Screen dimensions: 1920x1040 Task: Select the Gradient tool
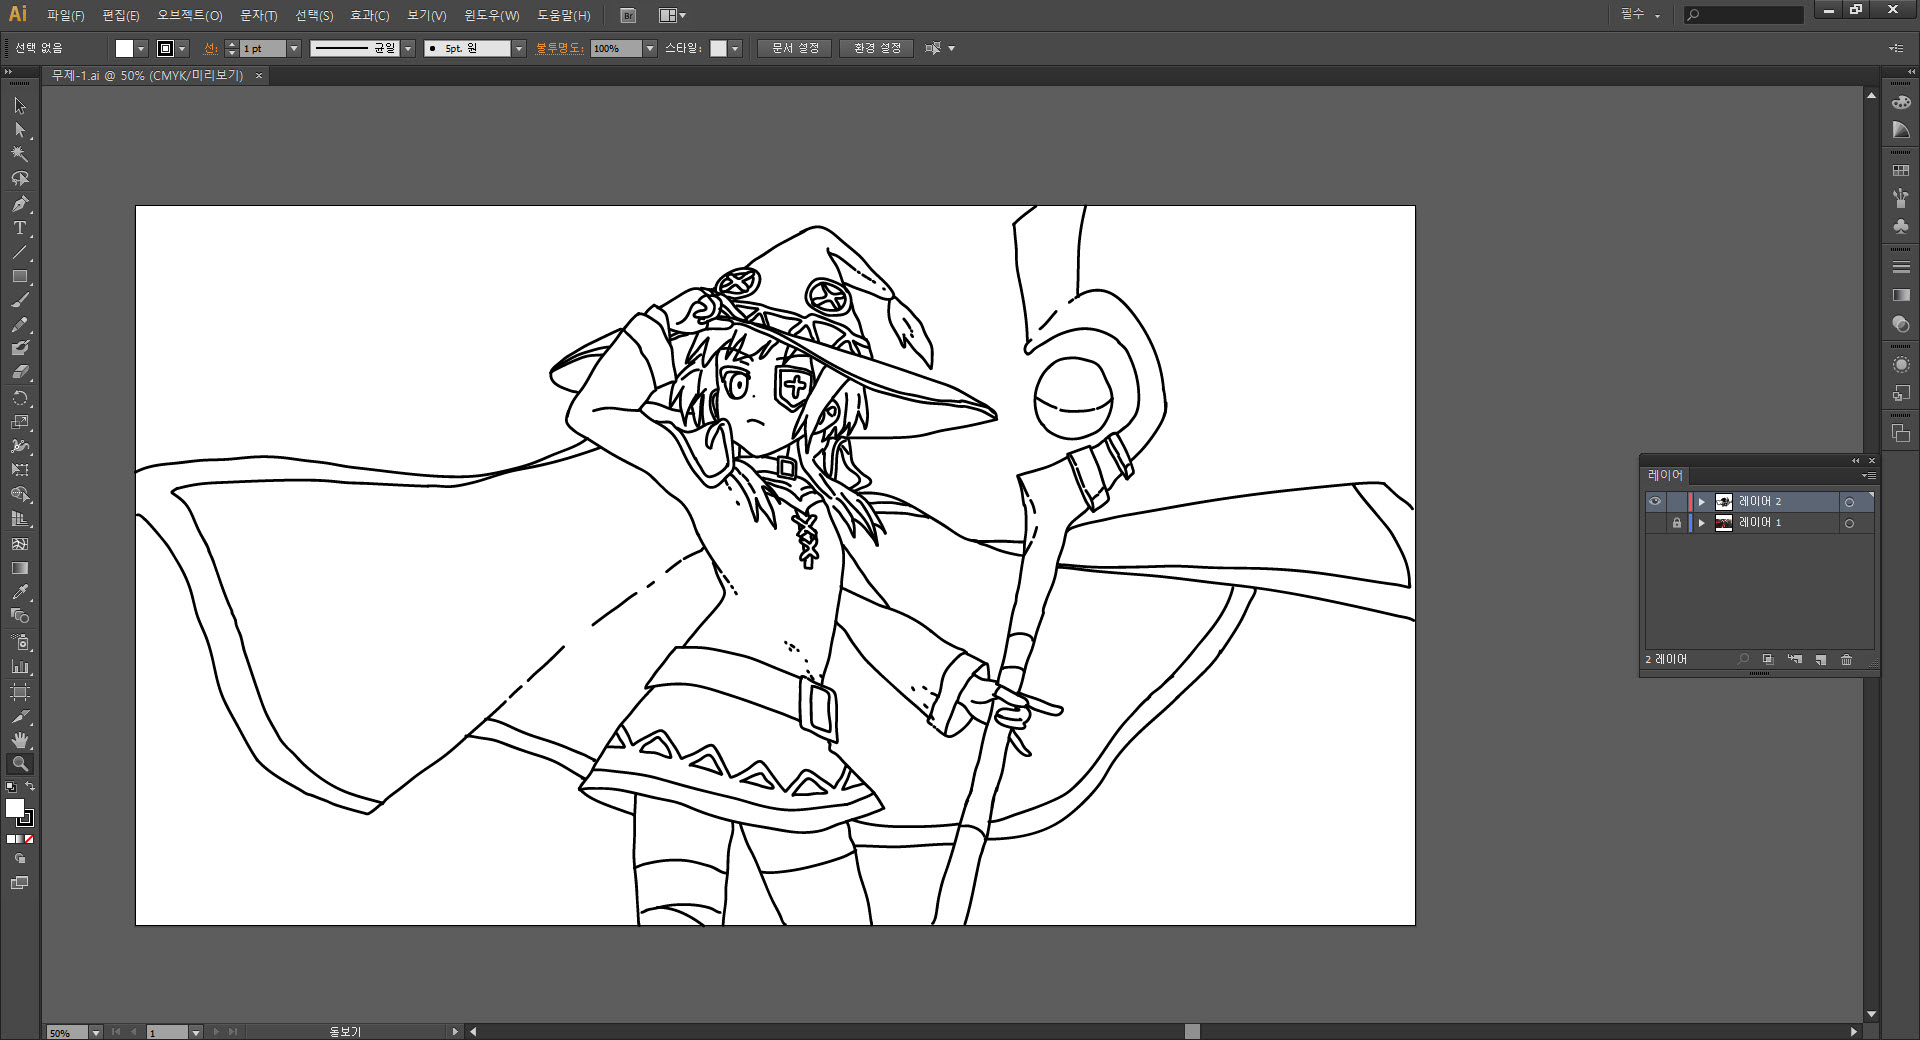pyautogui.click(x=20, y=568)
